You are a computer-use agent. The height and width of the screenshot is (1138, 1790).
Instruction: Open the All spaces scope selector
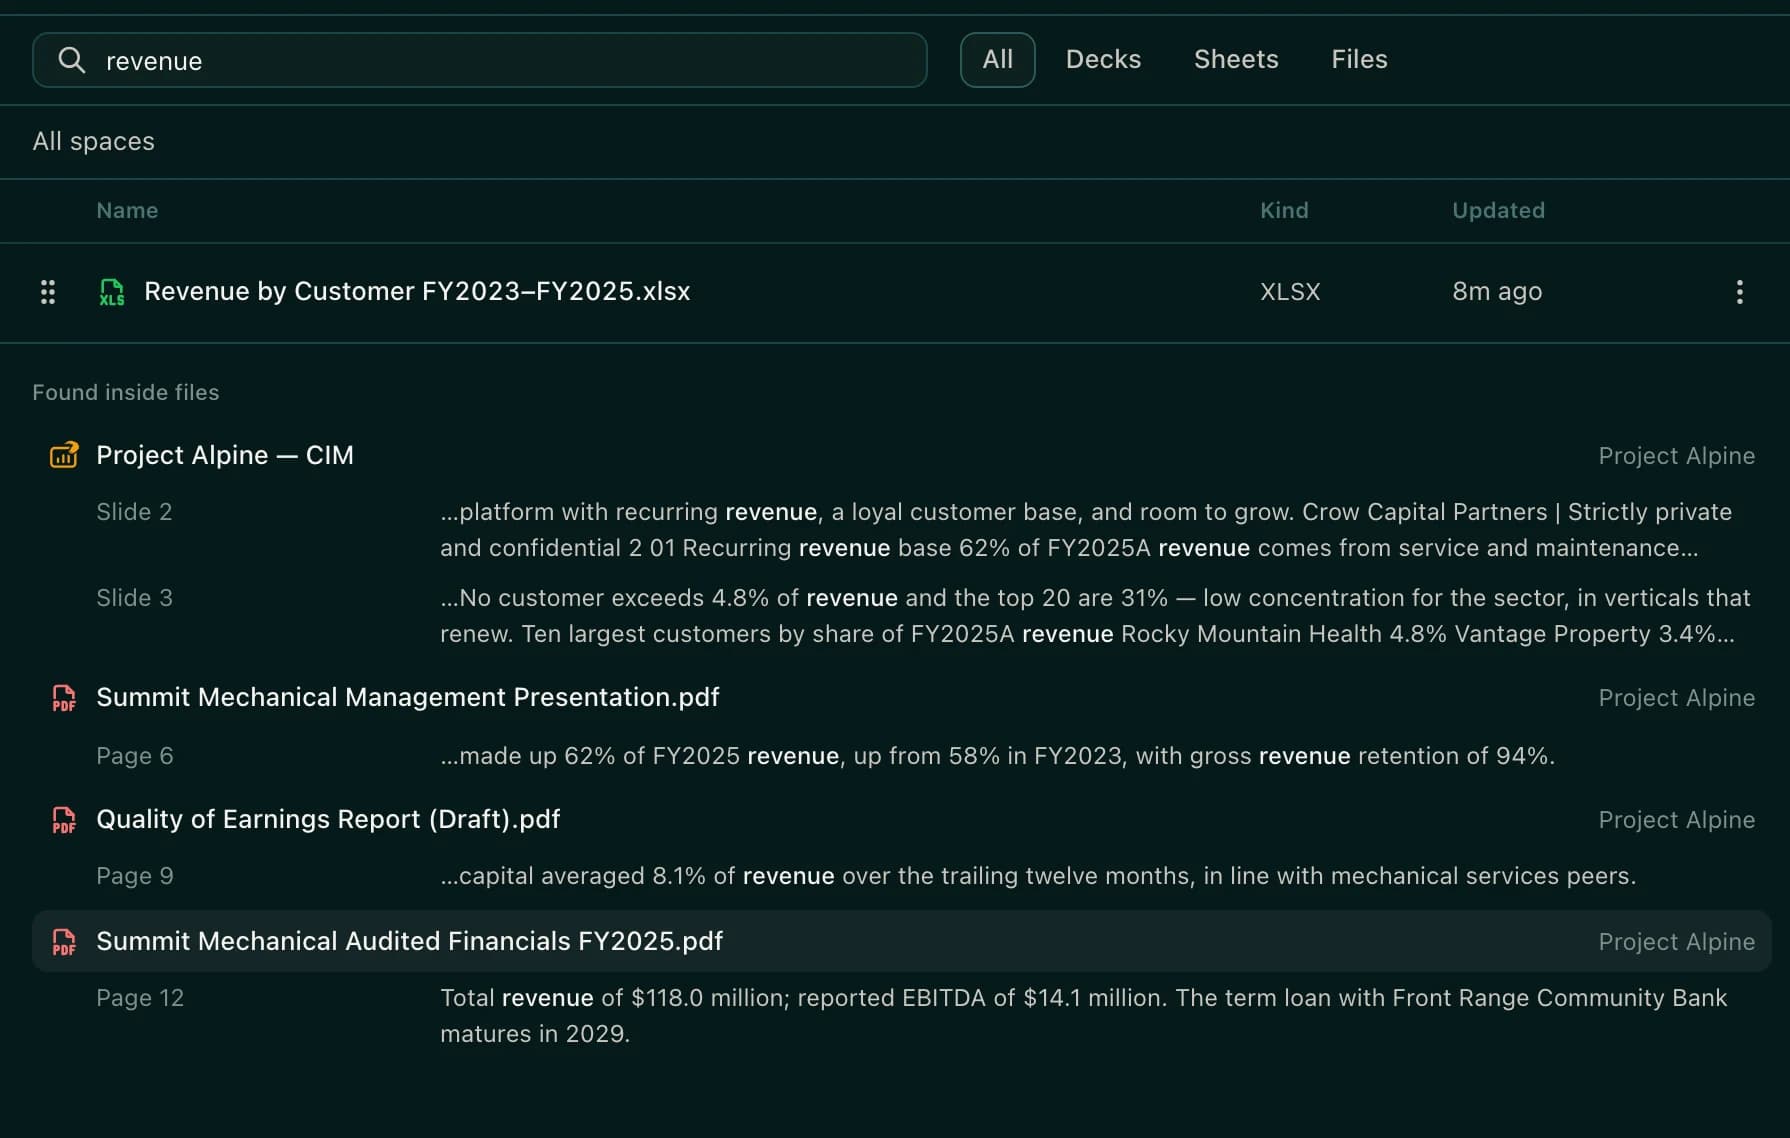coord(94,142)
